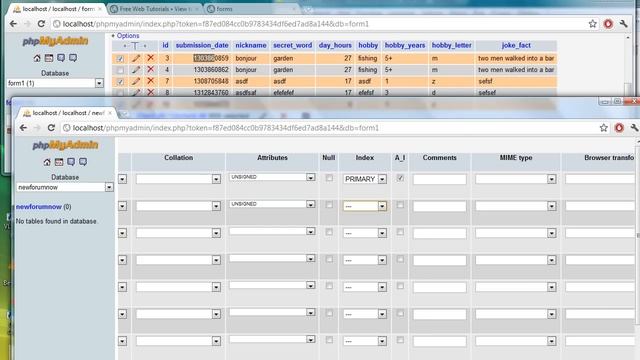Sort by secret_word column header
Image resolution: width=640 pixels, height=360 pixels.
[292, 45]
